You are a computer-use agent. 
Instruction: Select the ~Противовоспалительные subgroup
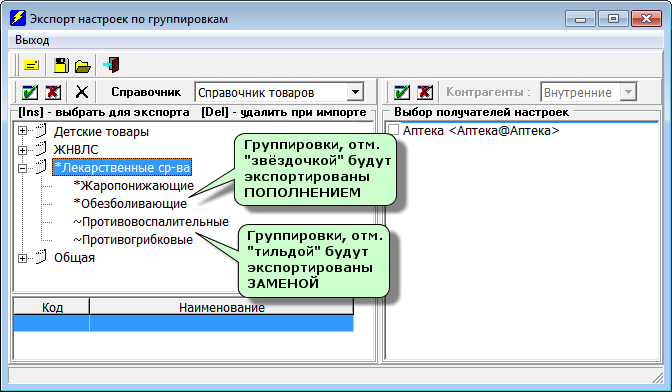[151, 221]
